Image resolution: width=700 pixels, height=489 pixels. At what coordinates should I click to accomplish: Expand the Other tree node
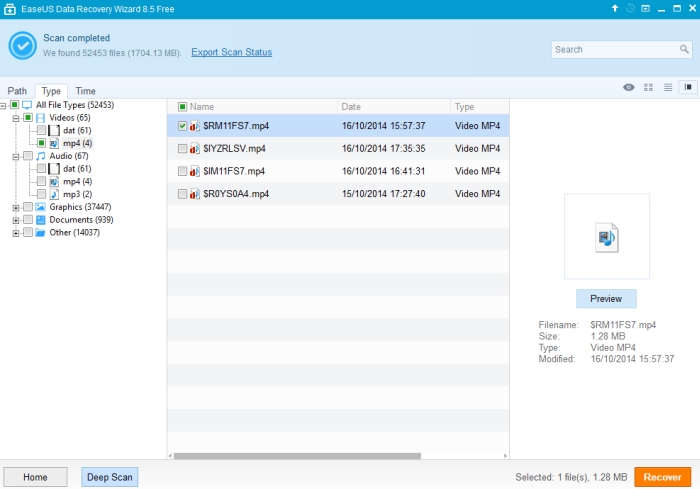(x=16, y=233)
